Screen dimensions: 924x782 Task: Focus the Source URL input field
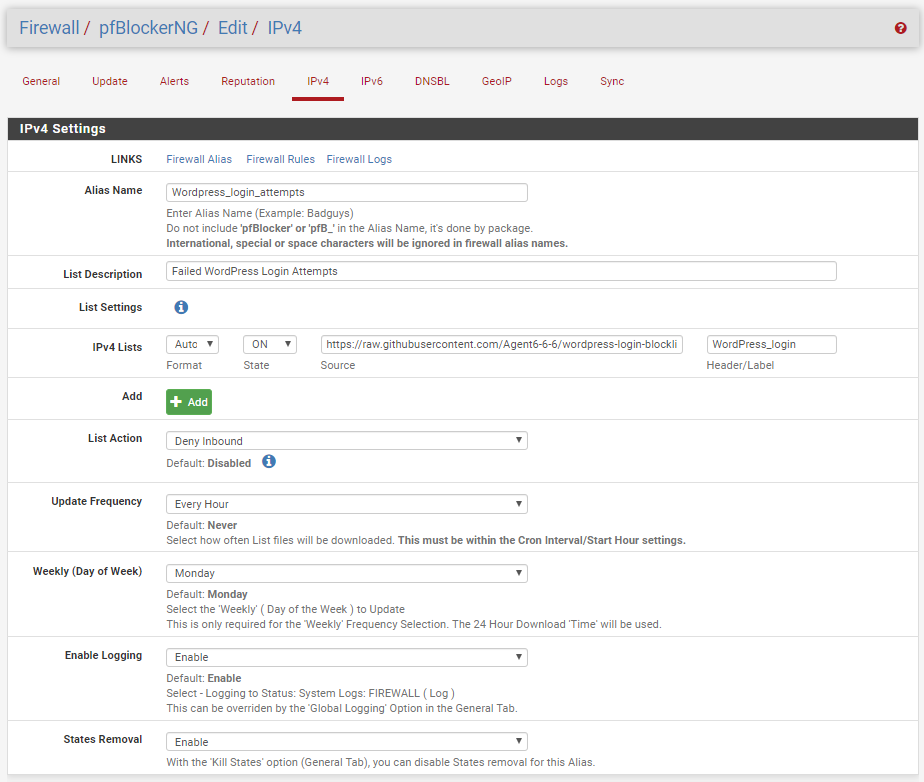click(504, 344)
